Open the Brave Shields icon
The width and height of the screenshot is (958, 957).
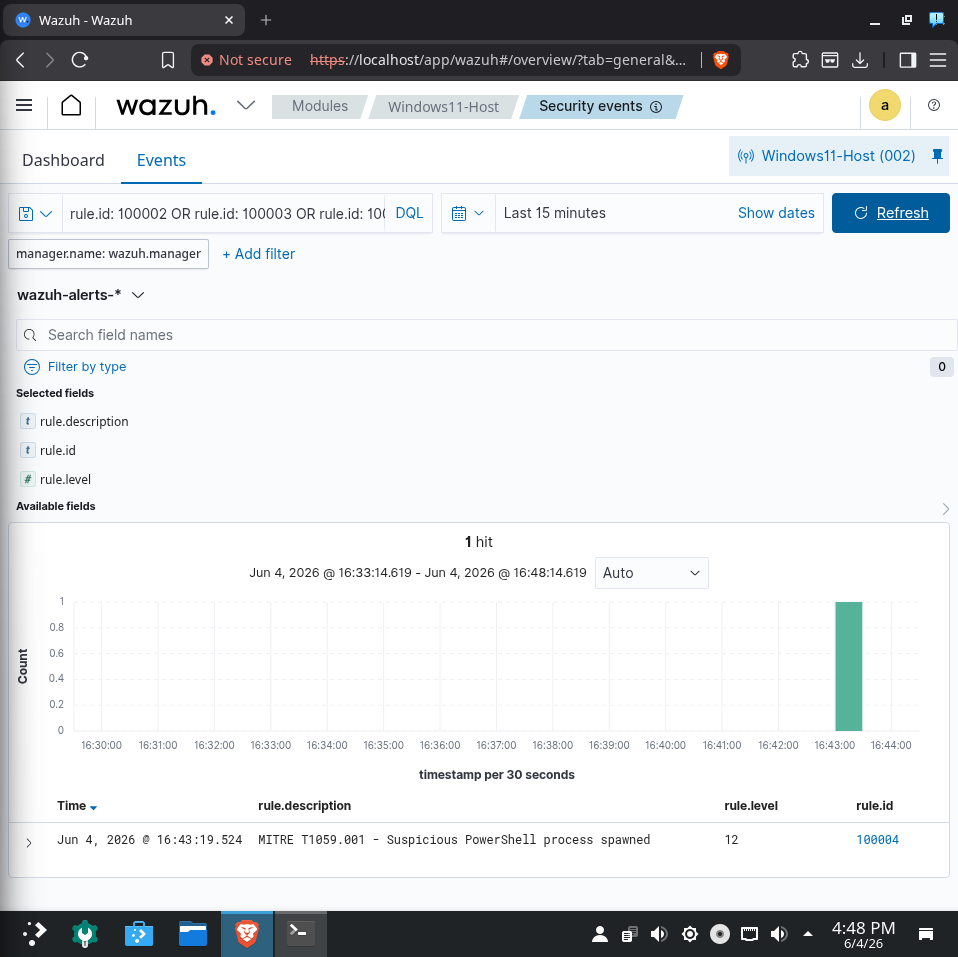click(721, 60)
